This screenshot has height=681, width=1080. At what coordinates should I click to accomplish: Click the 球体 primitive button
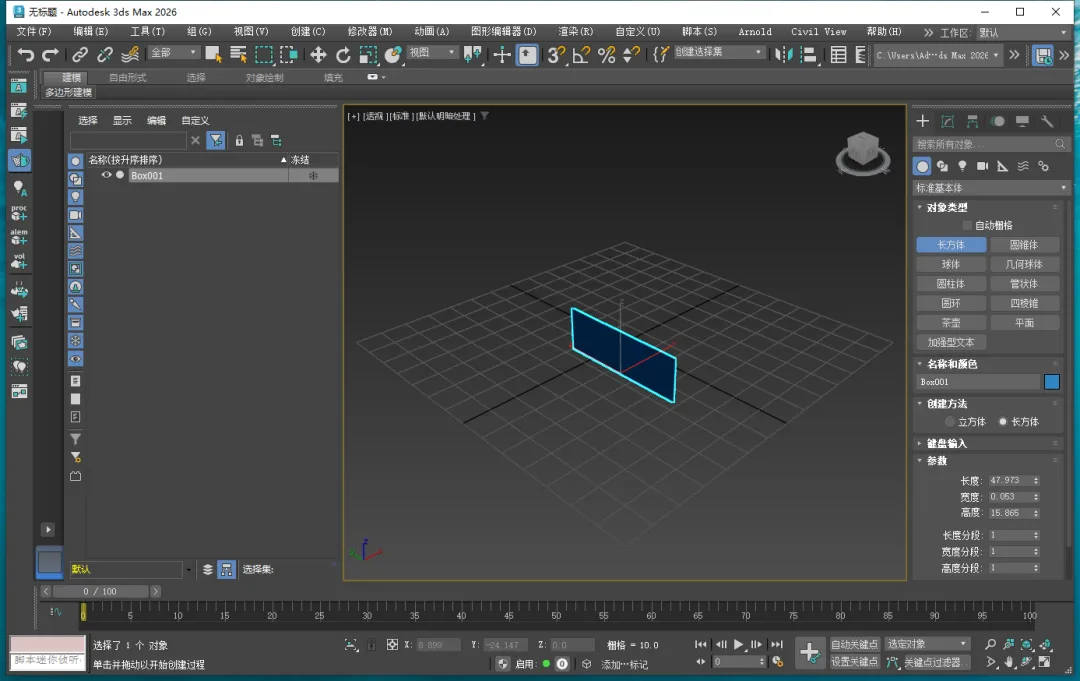951,264
